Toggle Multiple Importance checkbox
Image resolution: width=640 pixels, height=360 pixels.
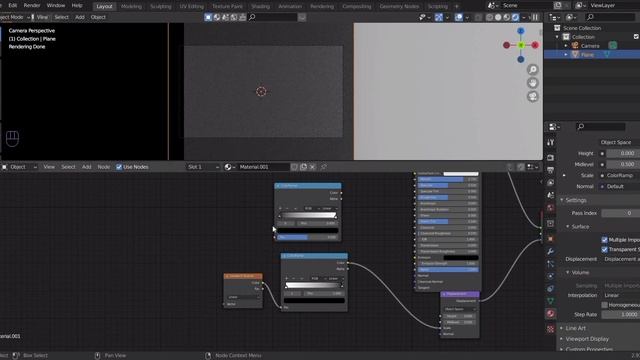pos(604,240)
